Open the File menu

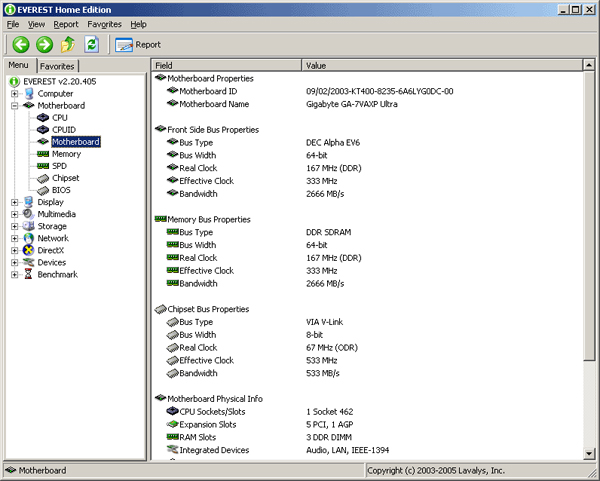[x=13, y=24]
